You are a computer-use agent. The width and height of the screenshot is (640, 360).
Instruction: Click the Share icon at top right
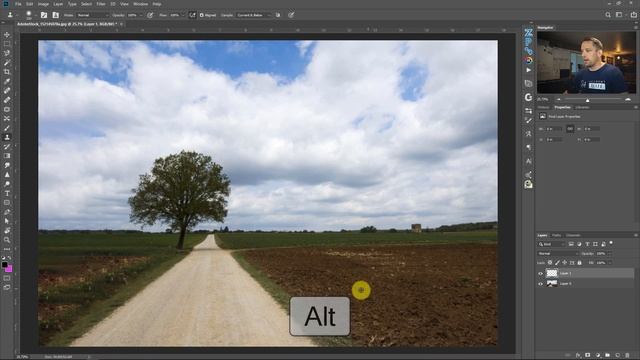[x=633, y=15]
